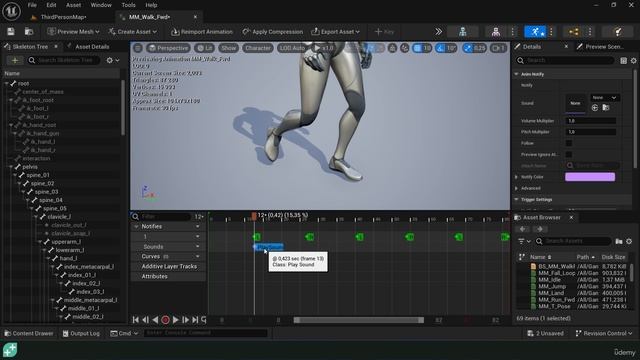Open the Edit menu
This screenshot has height=360, width=640.
tap(51, 5)
